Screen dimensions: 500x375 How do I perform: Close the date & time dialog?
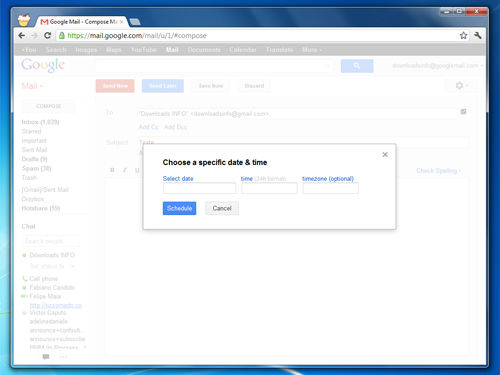tap(385, 154)
